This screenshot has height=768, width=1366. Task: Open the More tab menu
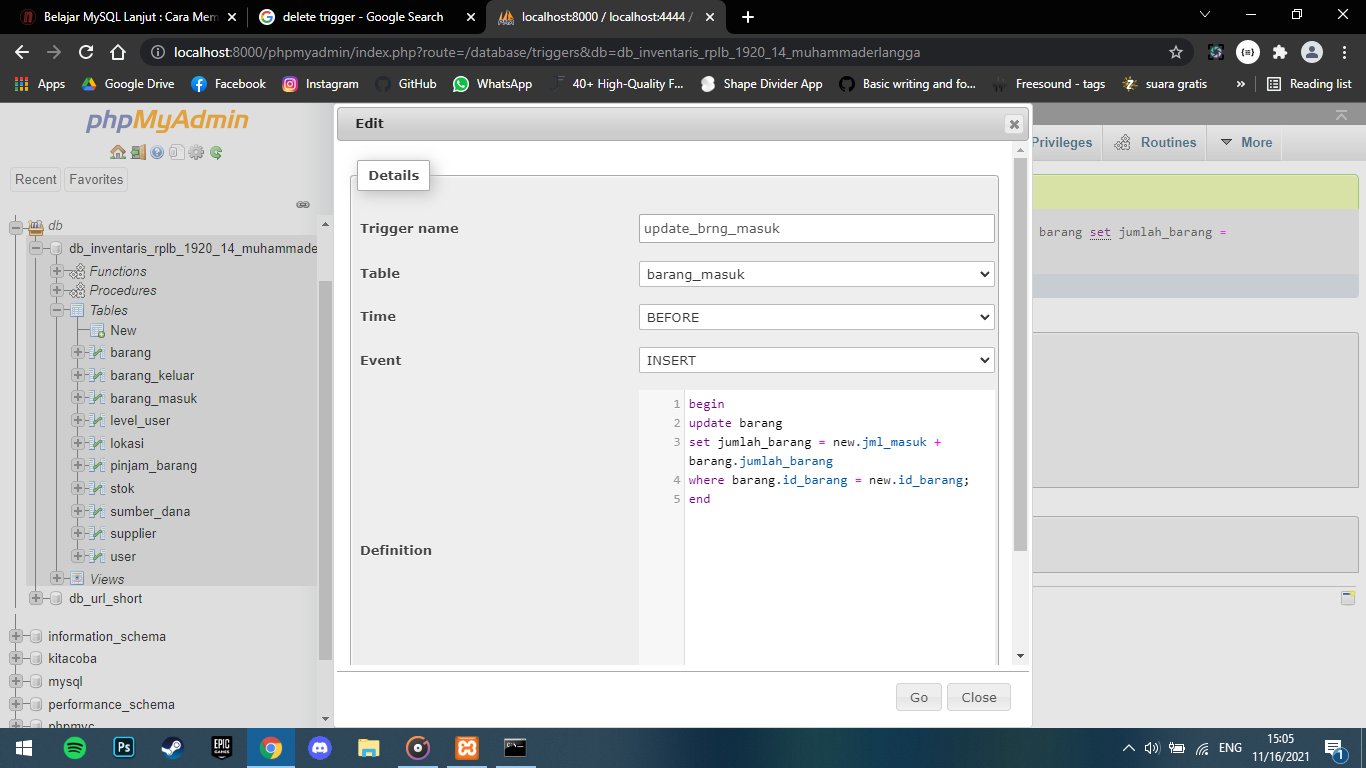1246,142
